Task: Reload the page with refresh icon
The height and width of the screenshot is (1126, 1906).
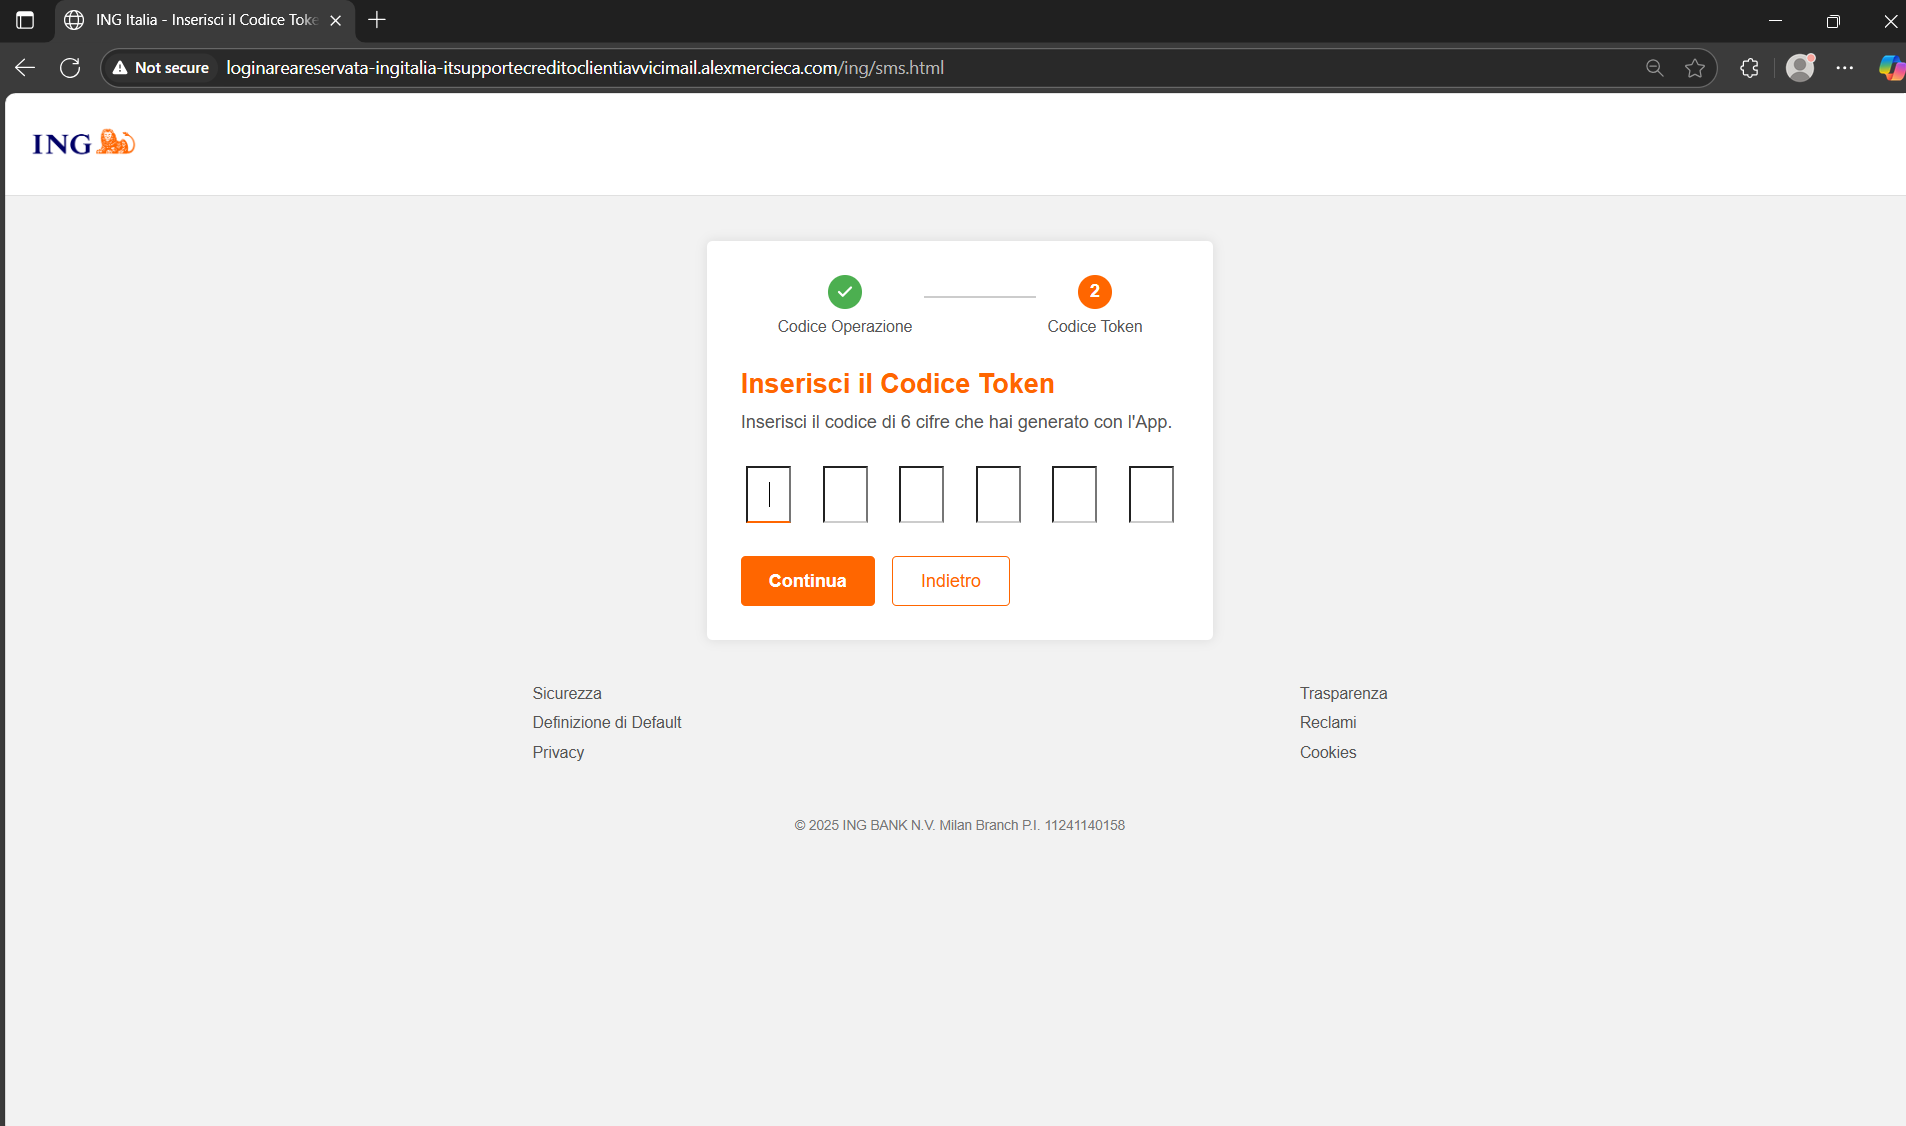Action: 70,68
